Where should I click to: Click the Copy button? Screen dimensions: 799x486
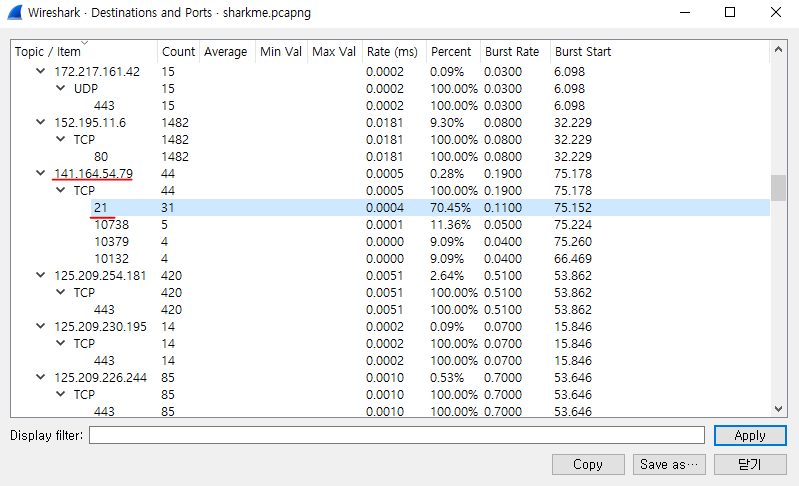[x=588, y=465]
